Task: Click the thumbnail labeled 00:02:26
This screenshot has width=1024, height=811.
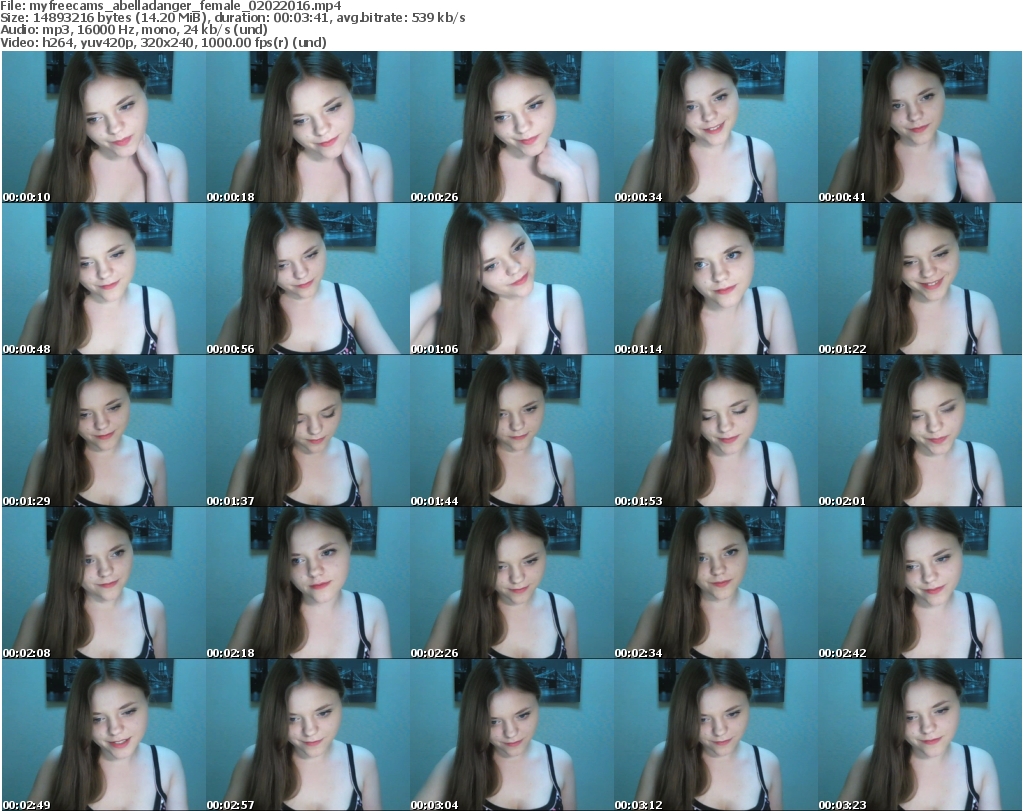Action: (511, 582)
